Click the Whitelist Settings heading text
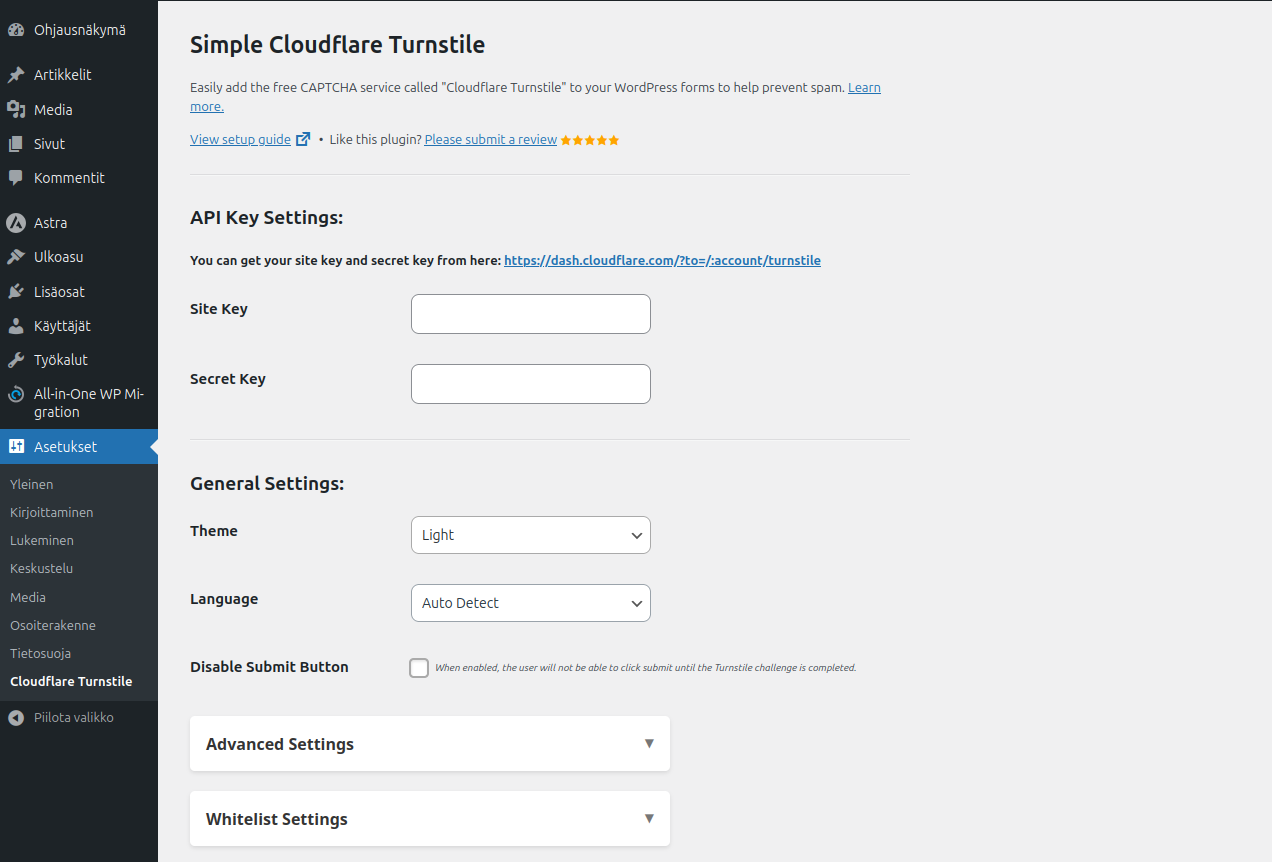This screenshot has height=862, width=1272. tap(277, 819)
